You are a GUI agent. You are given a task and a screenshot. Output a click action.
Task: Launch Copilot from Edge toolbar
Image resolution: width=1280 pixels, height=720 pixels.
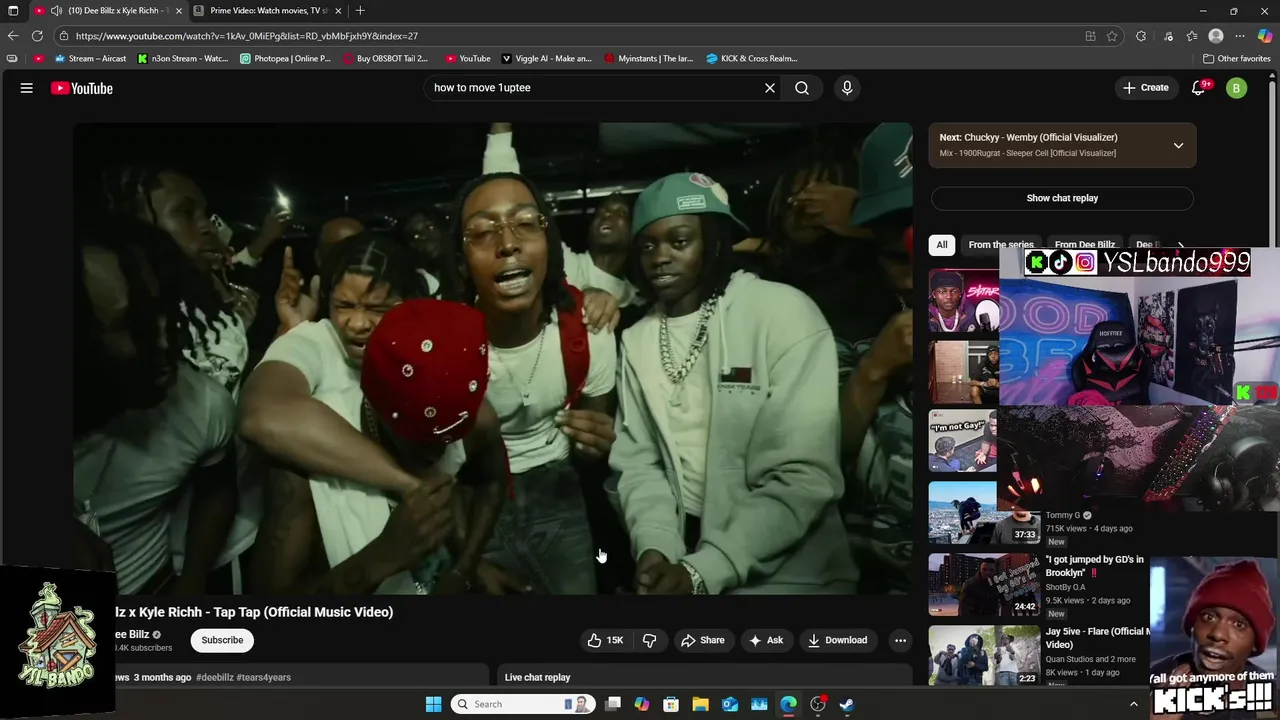coord(1265,36)
